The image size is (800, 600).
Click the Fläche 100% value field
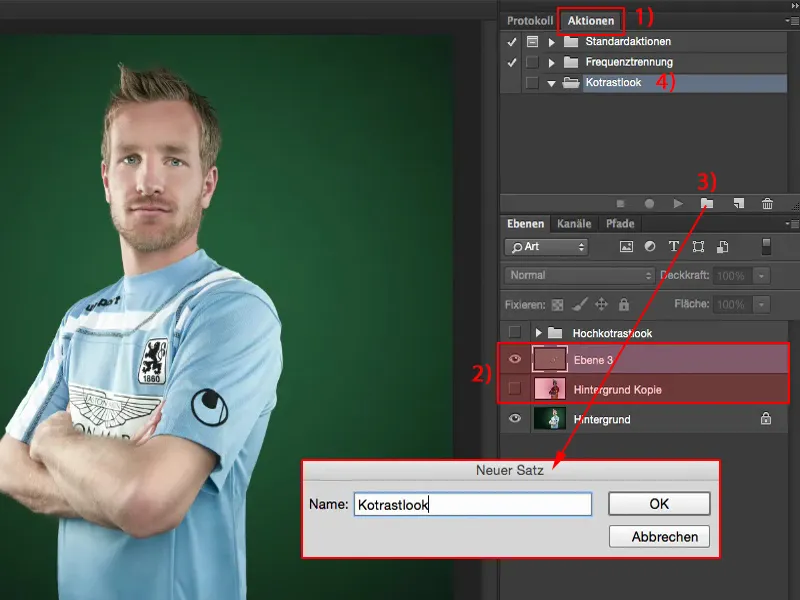click(x=733, y=305)
